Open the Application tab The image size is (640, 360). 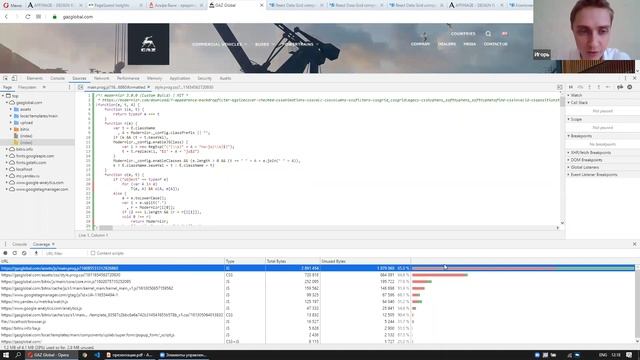click(x=180, y=78)
